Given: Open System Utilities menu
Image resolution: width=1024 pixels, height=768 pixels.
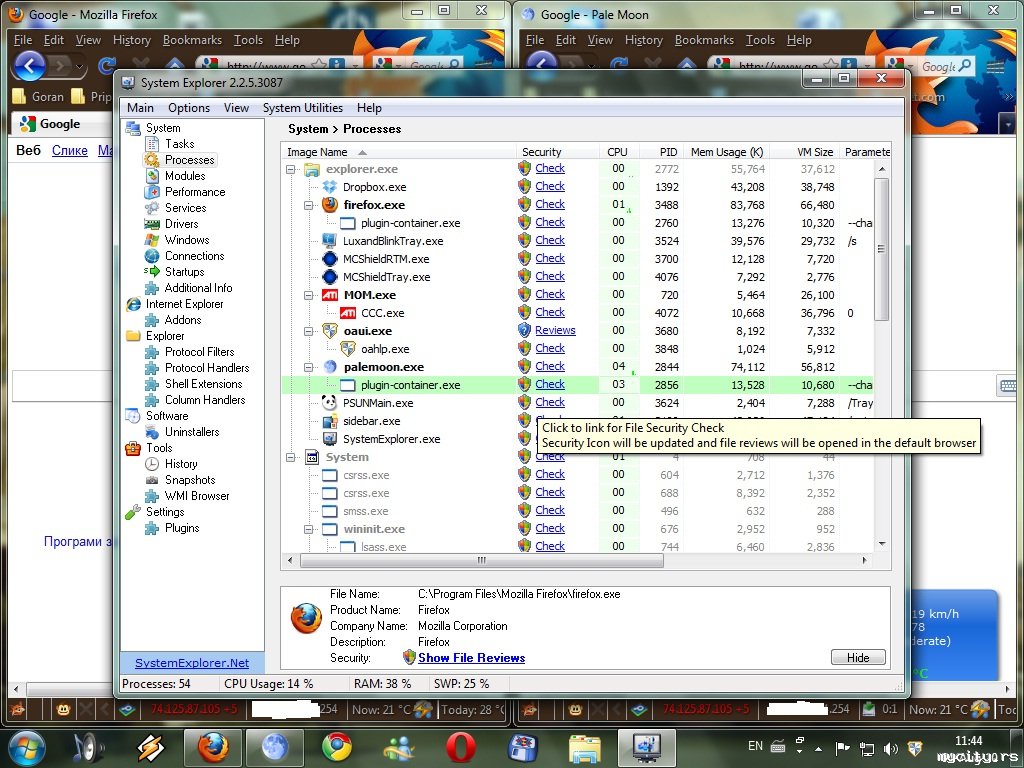Looking at the screenshot, I should (302, 108).
